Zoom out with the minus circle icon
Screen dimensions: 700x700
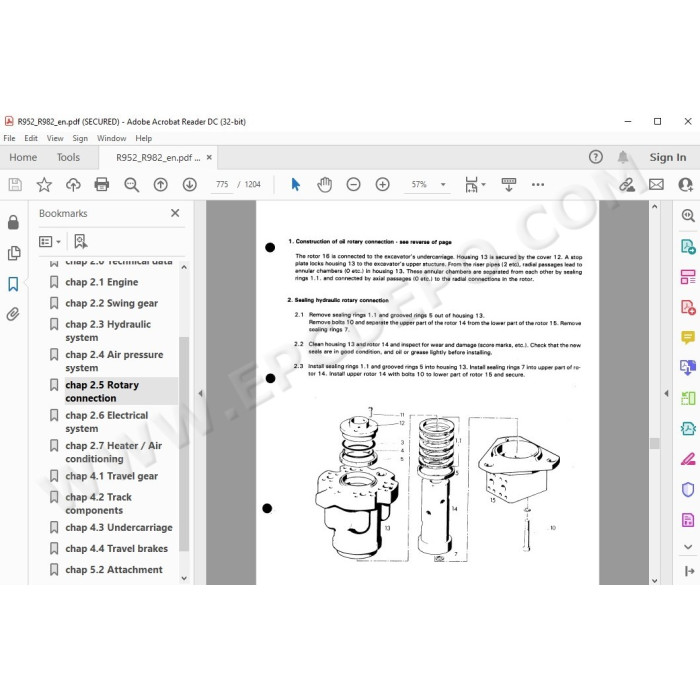pos(354,184)
